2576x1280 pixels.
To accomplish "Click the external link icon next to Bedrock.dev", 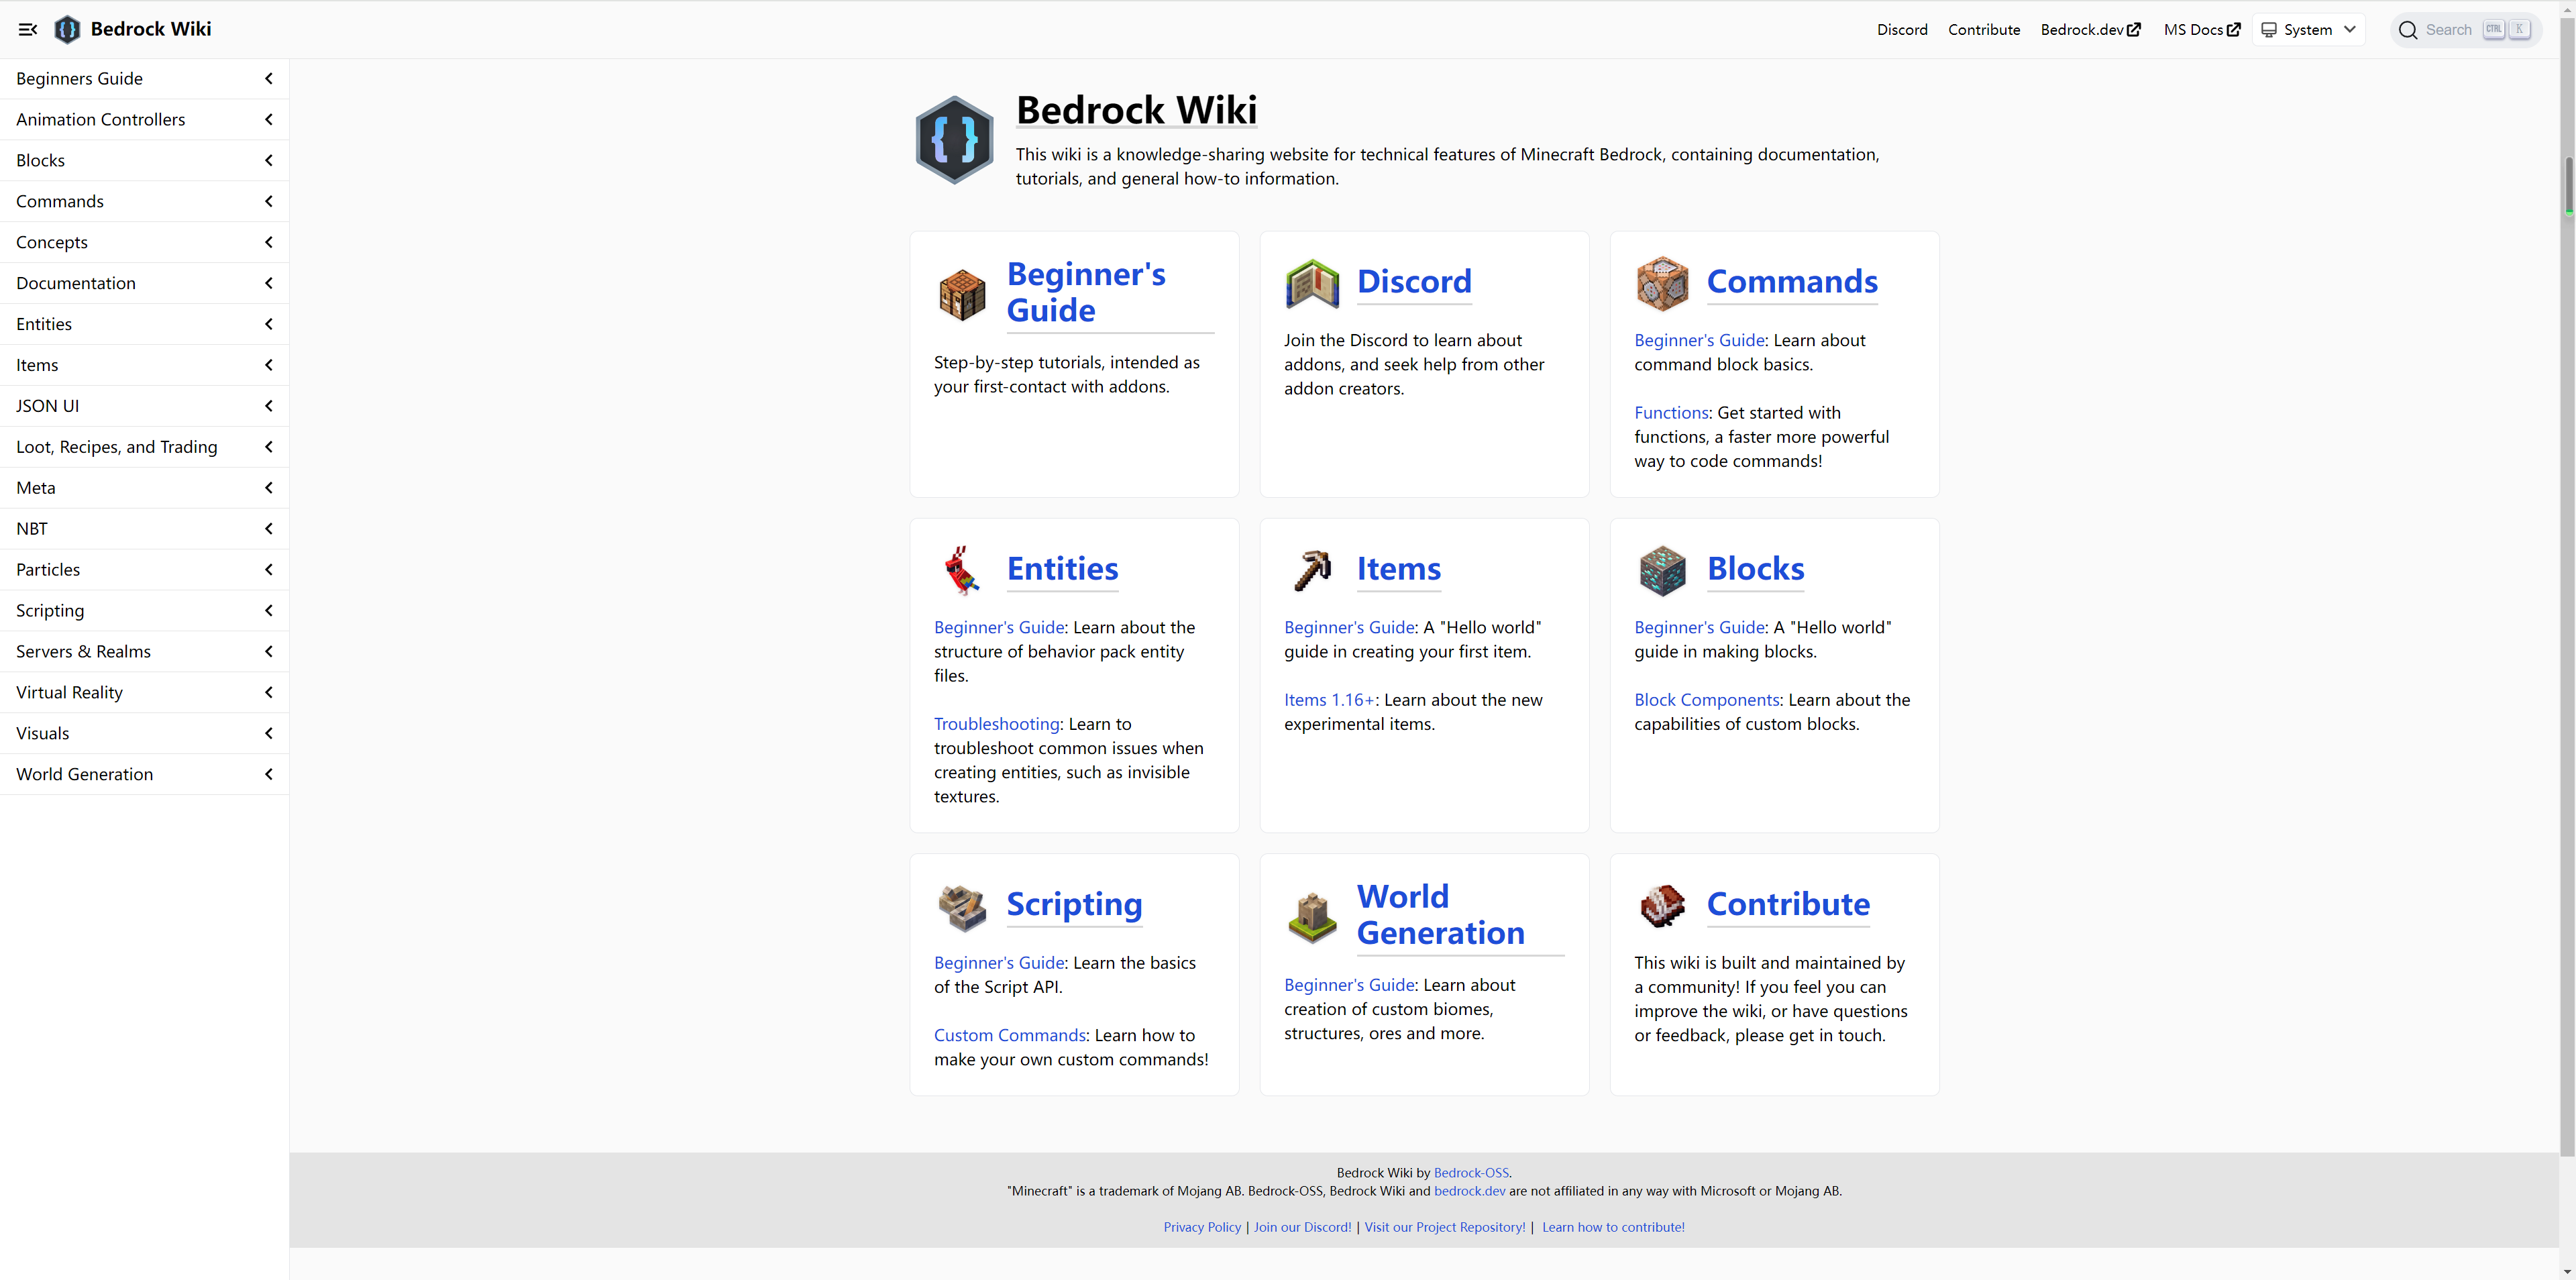I will tap(2134, 29).
